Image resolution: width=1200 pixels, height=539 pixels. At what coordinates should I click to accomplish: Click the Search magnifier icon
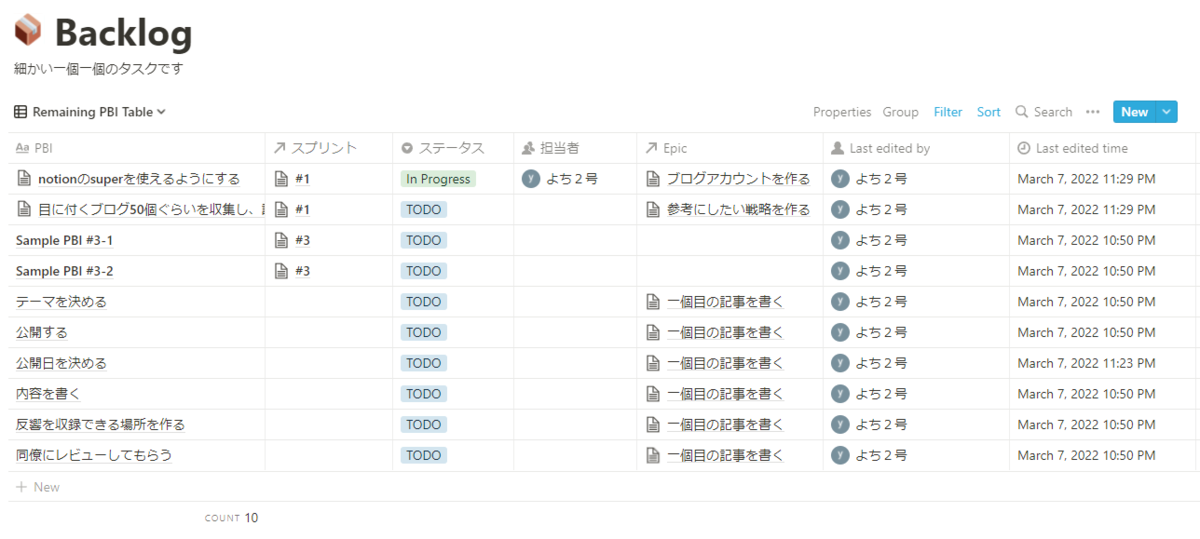[1021, 112]
